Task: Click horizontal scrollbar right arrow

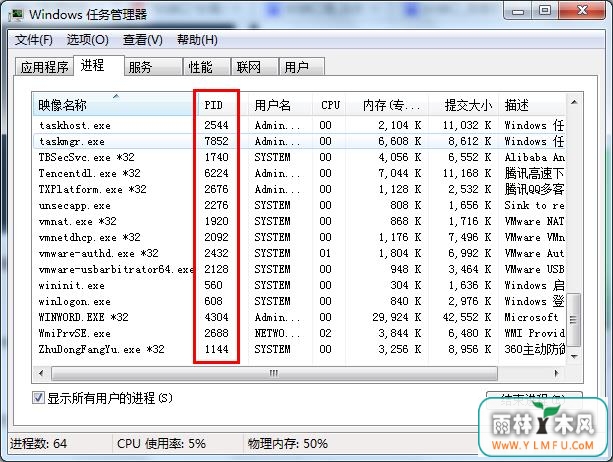Action: pos(556,373)
